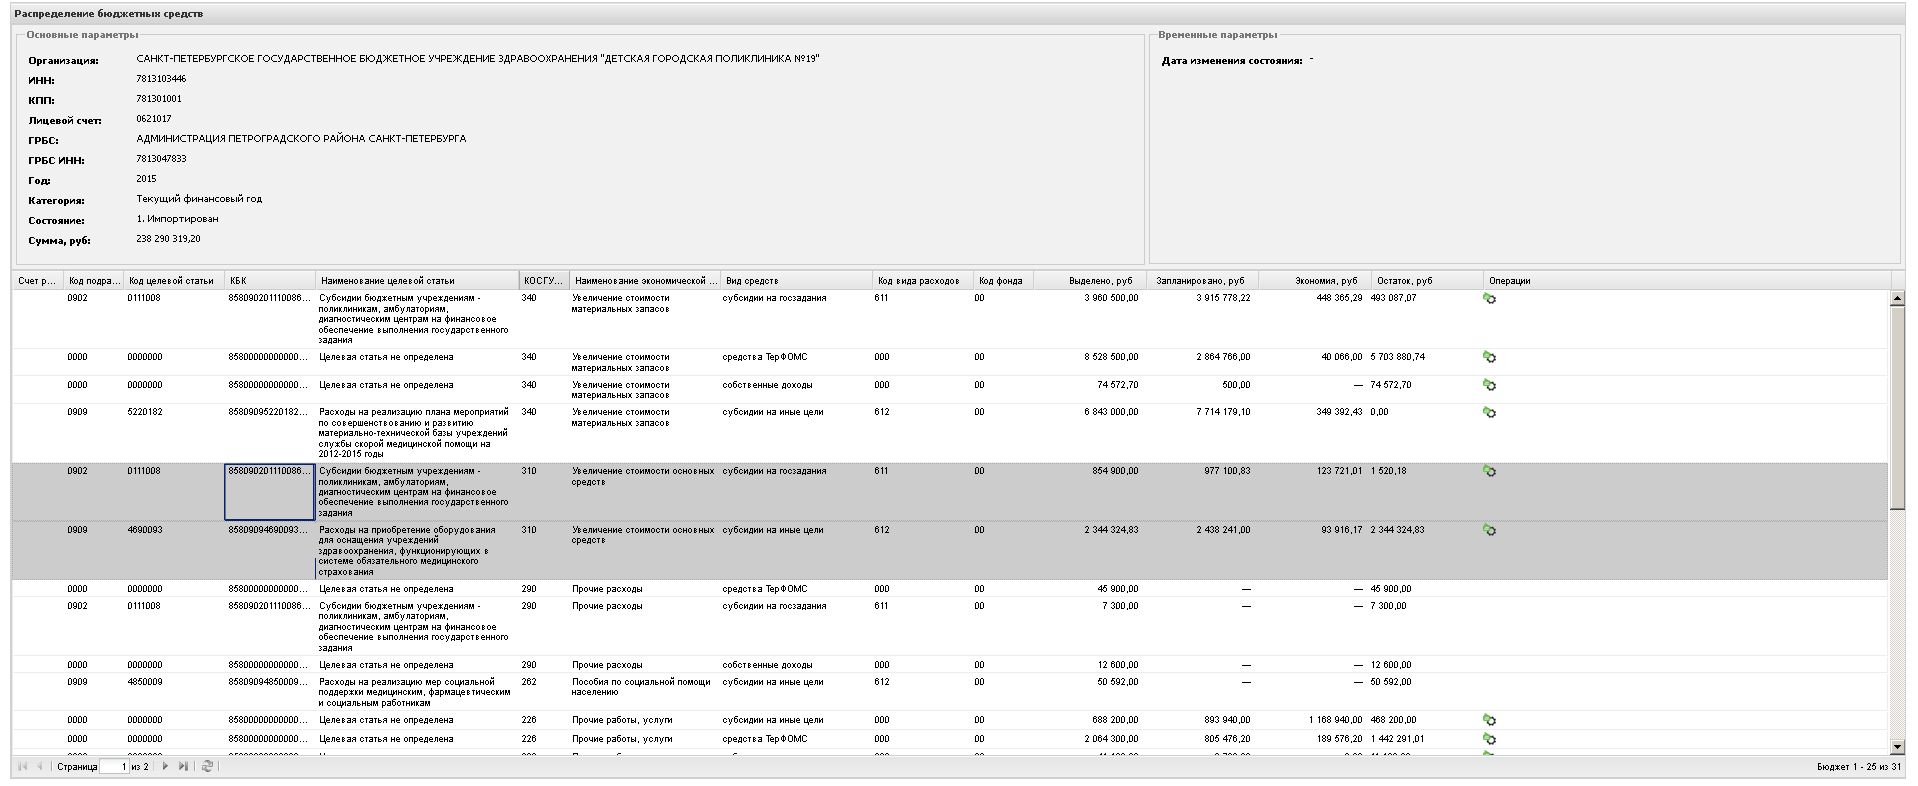Sort by 'Вид средств' column header

797,281
